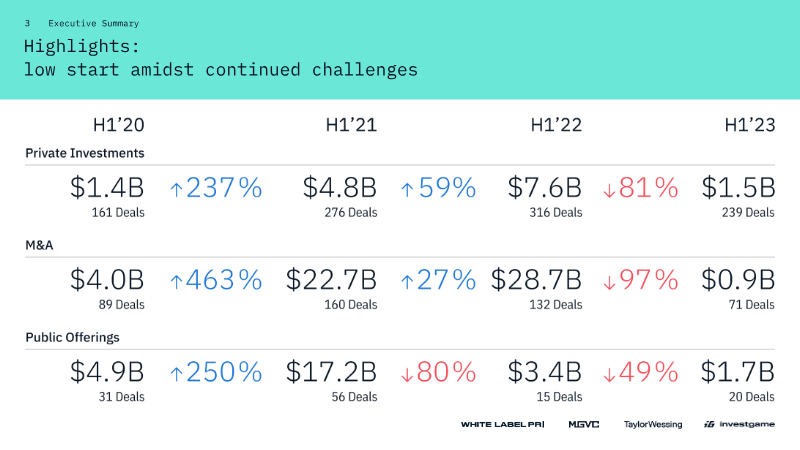Click the H1'23 column header
Image resolution: width=800 pixels, height=450 pixels.
(x=750, y=125)
